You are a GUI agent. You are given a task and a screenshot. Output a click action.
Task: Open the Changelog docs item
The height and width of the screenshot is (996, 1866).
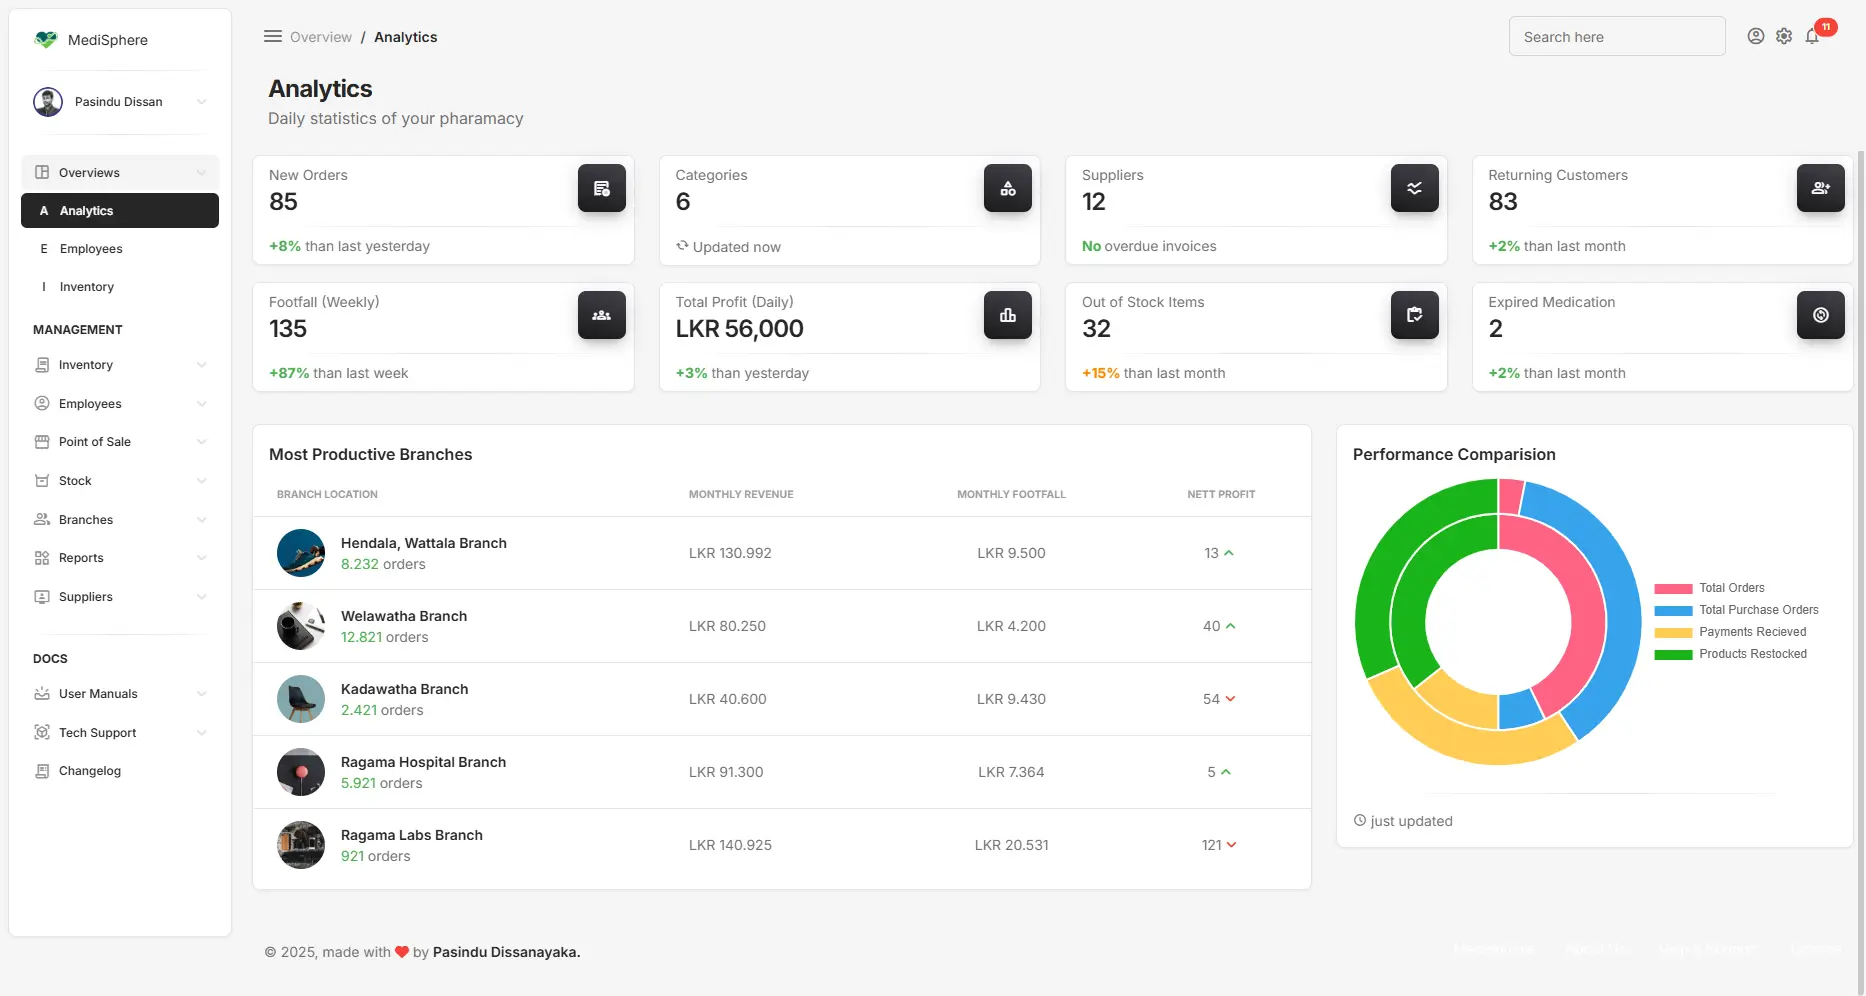point(90,771)
